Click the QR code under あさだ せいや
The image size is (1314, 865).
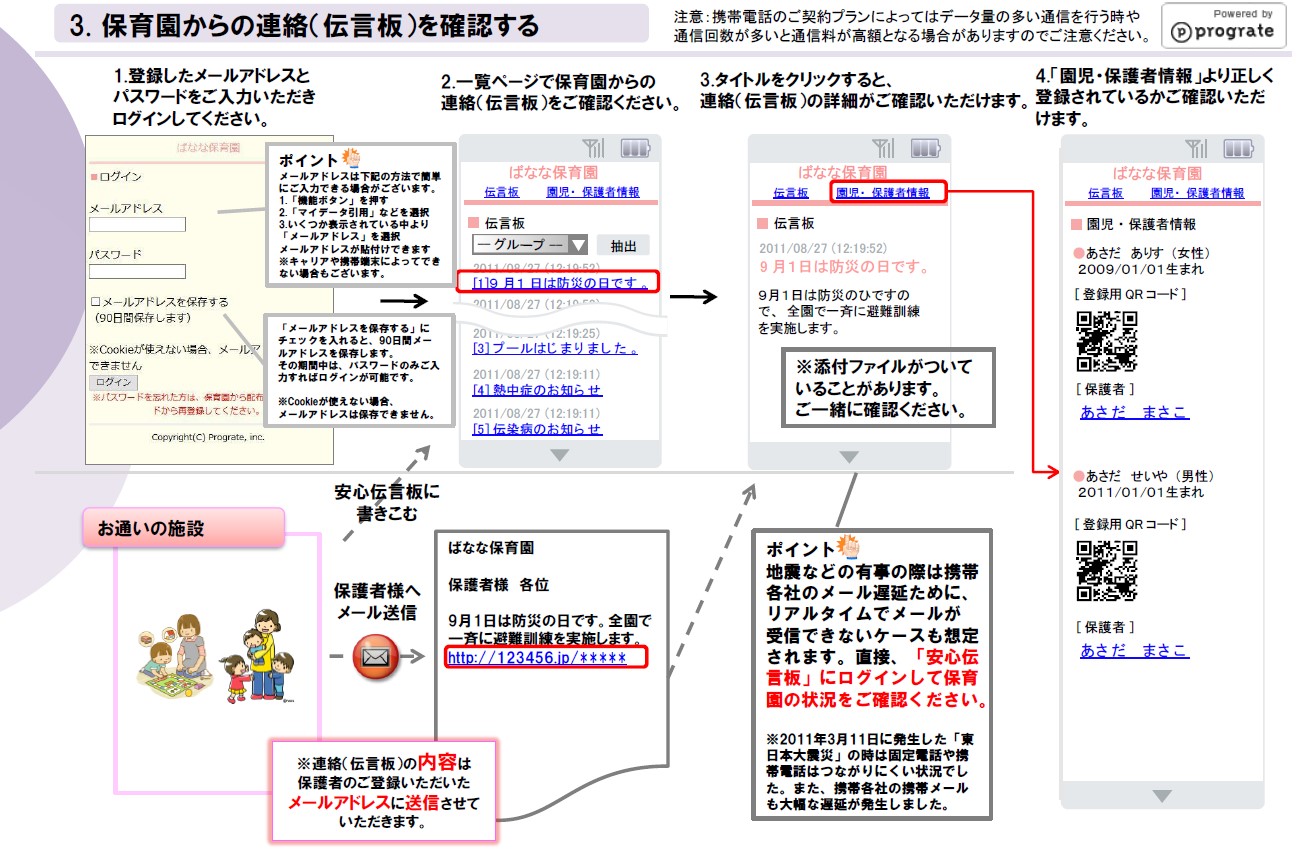click(1106, 571)
